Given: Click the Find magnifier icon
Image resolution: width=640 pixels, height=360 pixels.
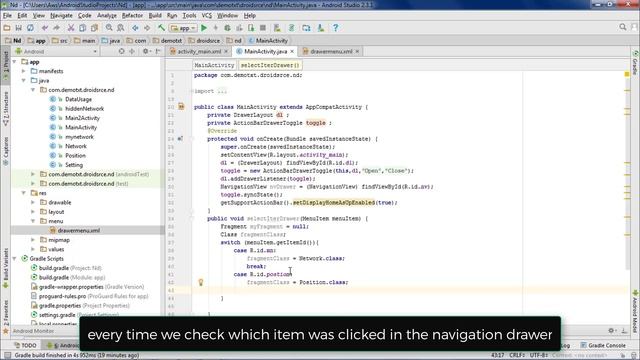Looking at the screenshot, I should click(x=109, y=28).
